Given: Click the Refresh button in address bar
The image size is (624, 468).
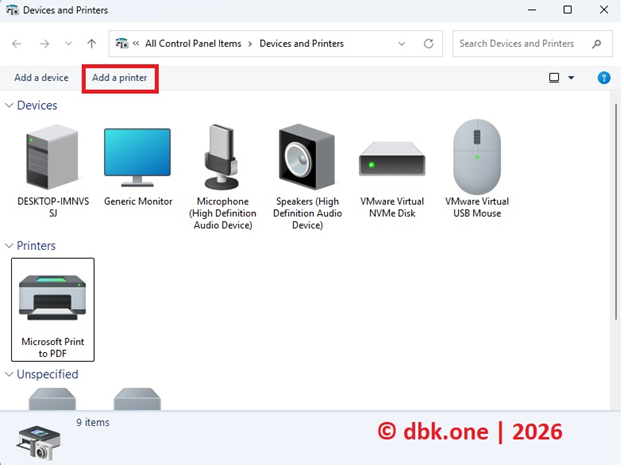Looking at the screenshot, I should 429,44.
